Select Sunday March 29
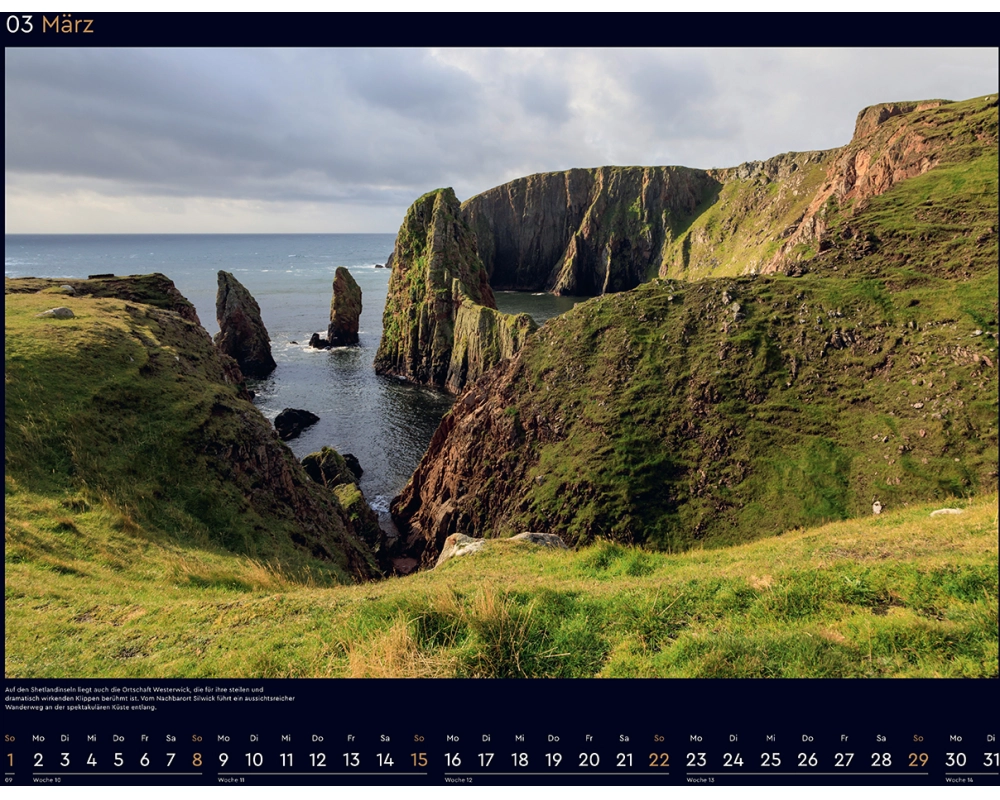Viewport: 1000px width, 800px height. point(918,760)
